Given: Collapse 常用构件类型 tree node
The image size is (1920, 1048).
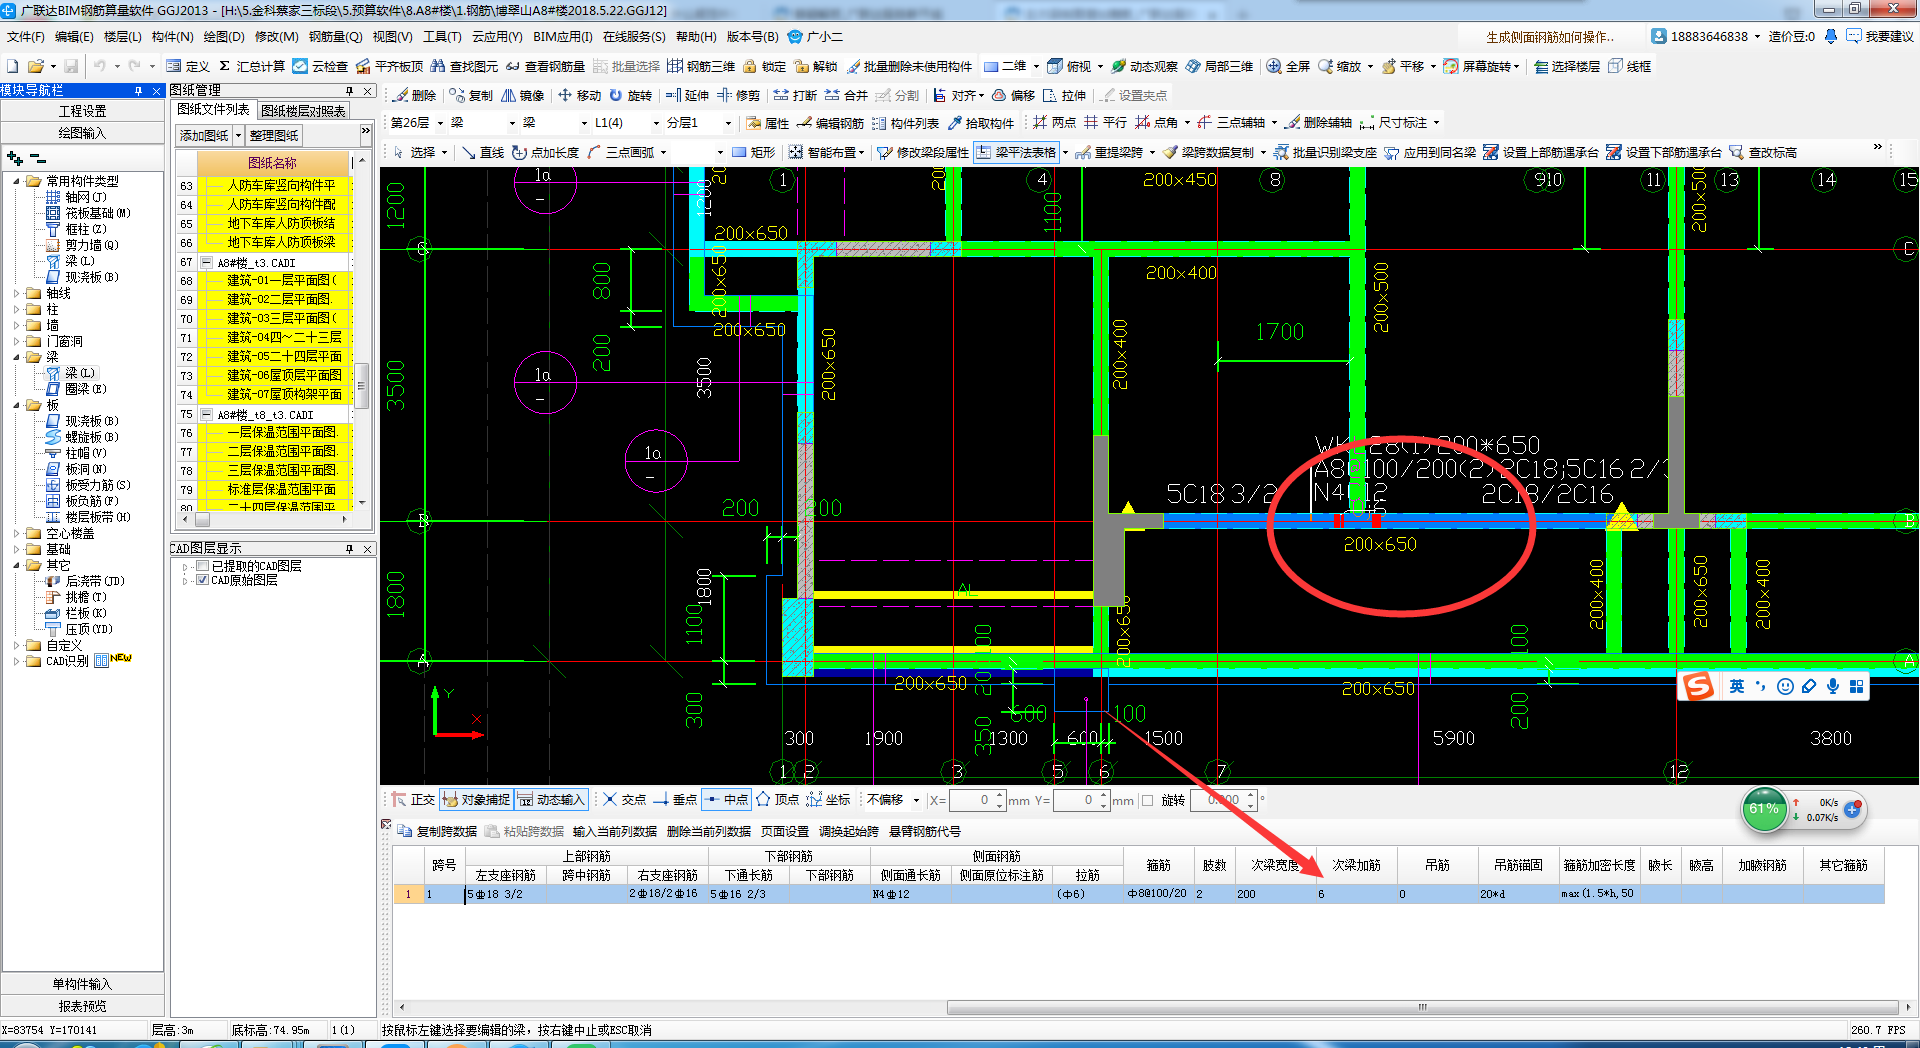Looking at the screenshot, I should click(x=17, y=181).
